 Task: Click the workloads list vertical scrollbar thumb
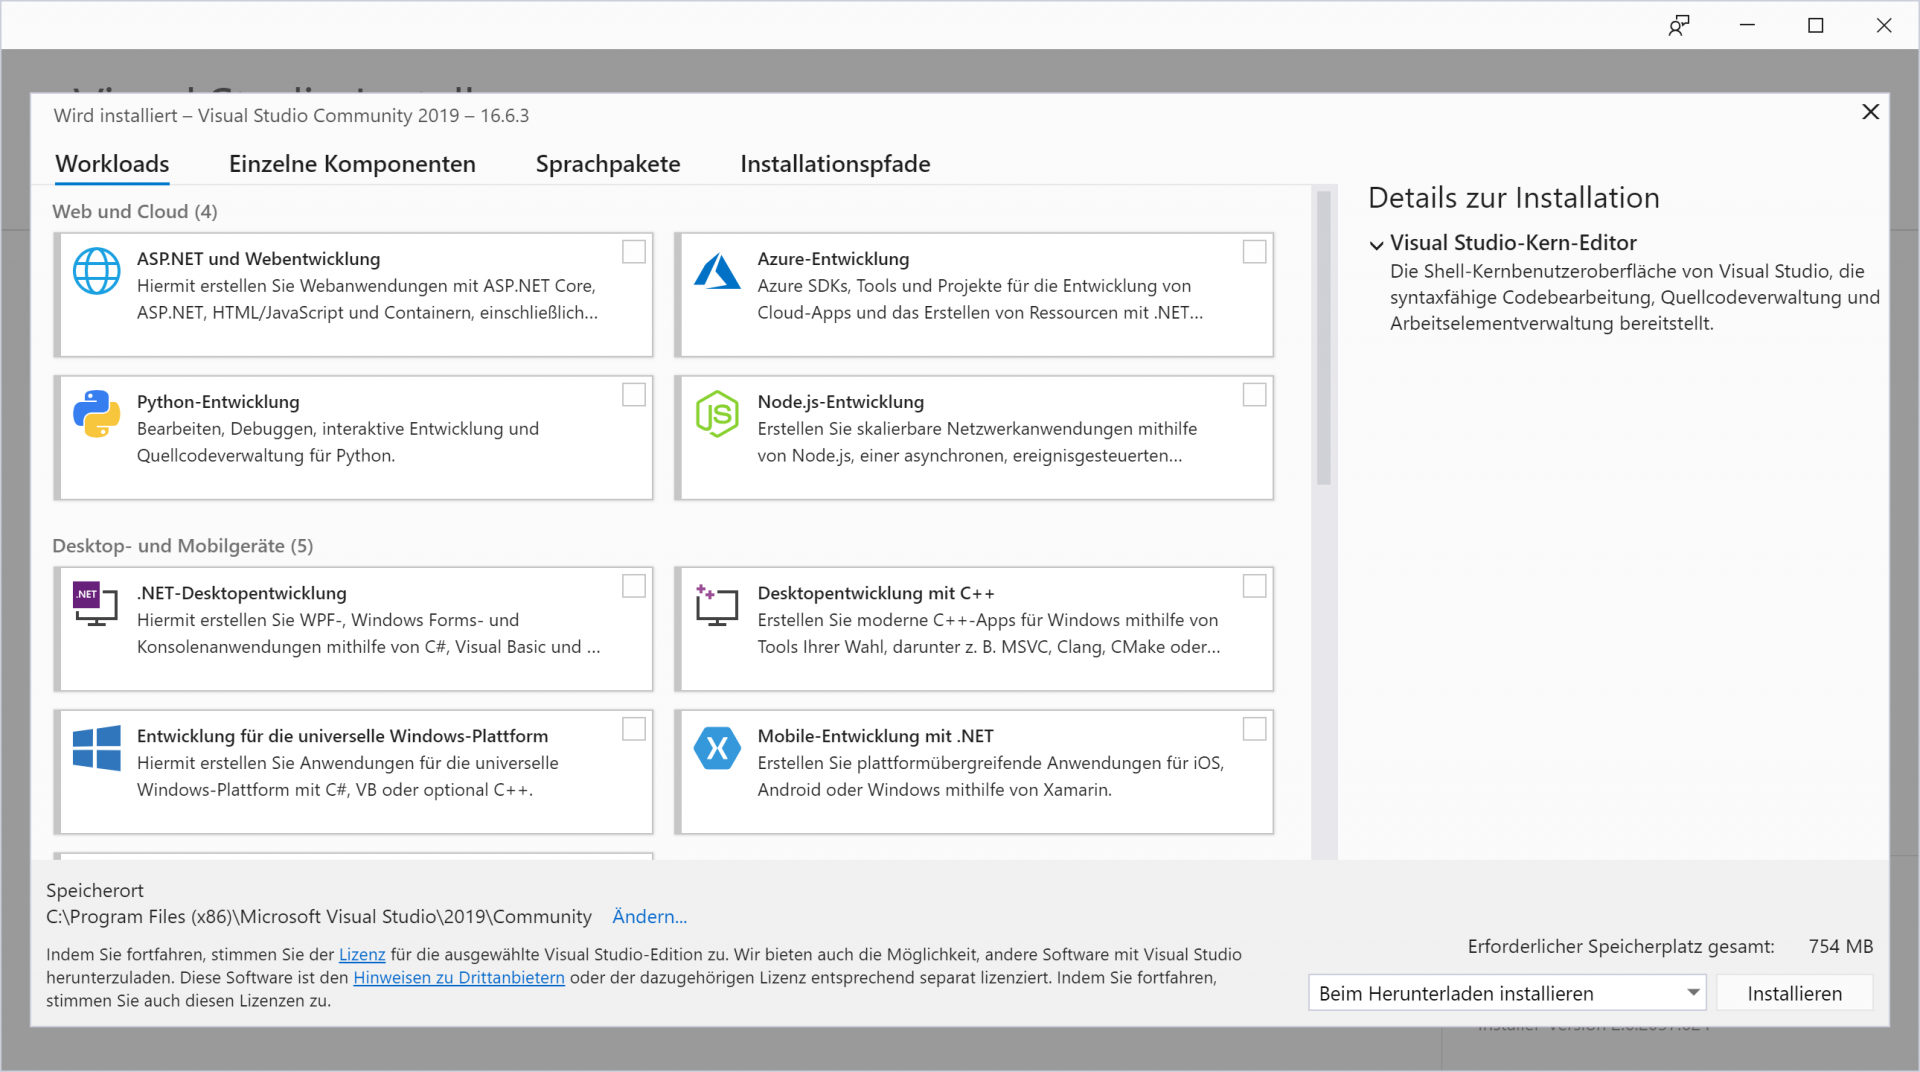[x=1324, y=339]
